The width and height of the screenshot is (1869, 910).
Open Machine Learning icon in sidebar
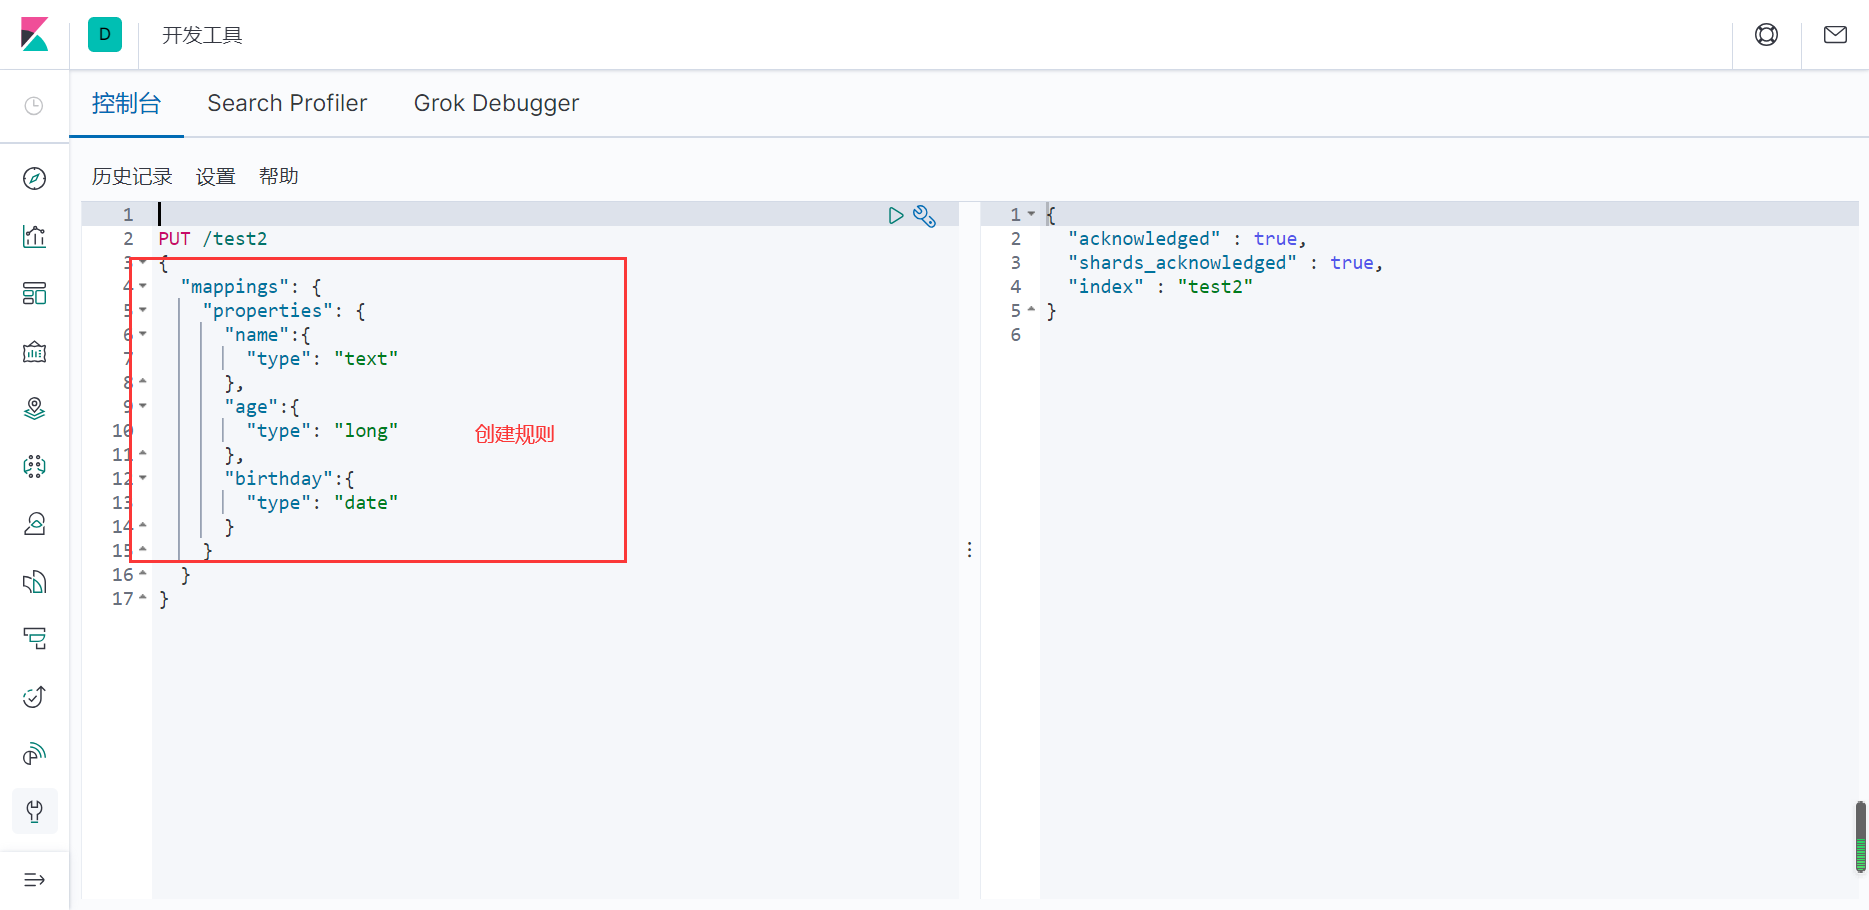click(x=34, y=466)
